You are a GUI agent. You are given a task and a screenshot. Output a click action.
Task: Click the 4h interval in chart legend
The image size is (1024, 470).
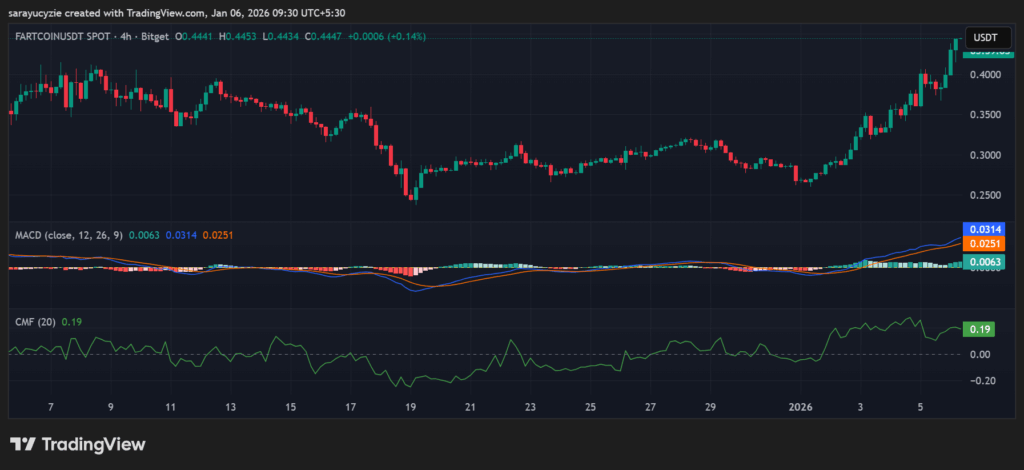pyautogui.click(x=130, y=37)
